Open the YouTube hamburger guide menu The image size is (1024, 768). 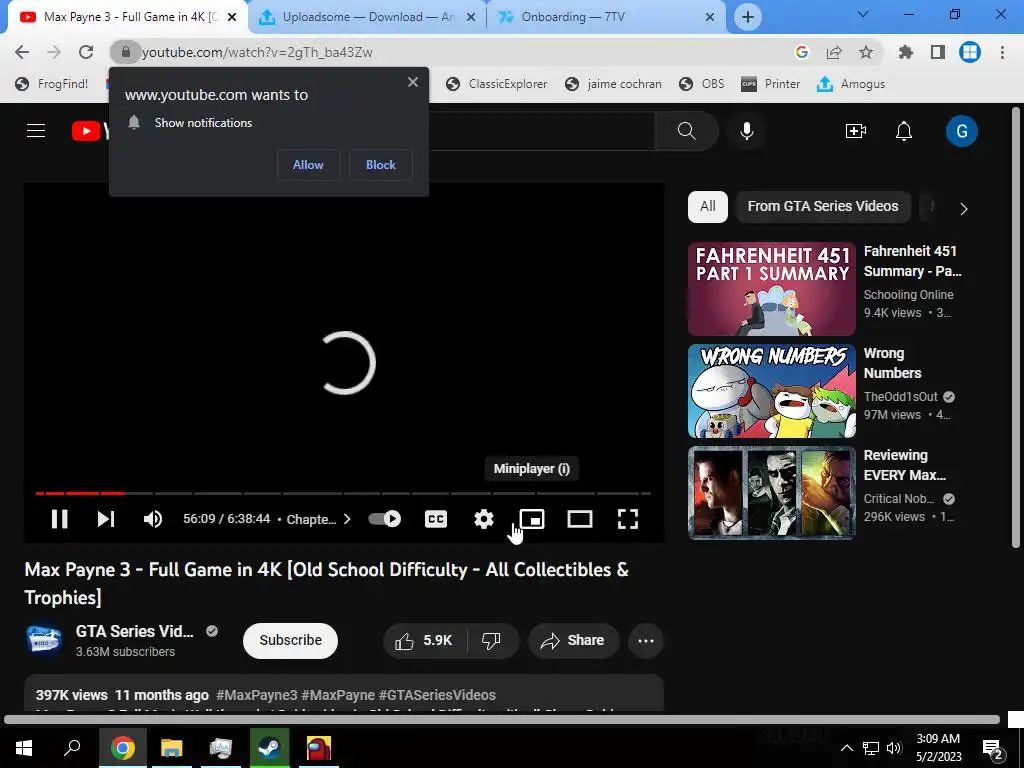[x=36, y=131]
